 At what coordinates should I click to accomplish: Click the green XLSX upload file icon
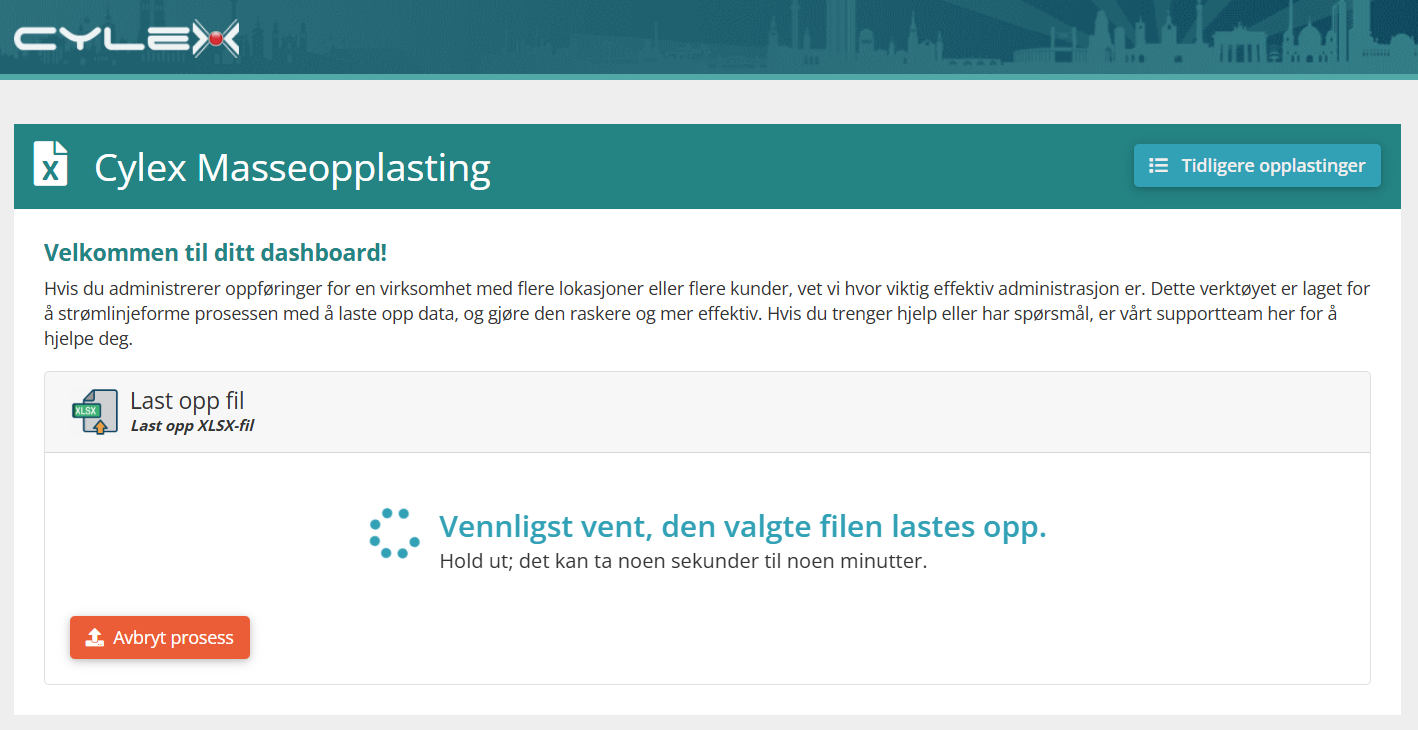(94, 412)
